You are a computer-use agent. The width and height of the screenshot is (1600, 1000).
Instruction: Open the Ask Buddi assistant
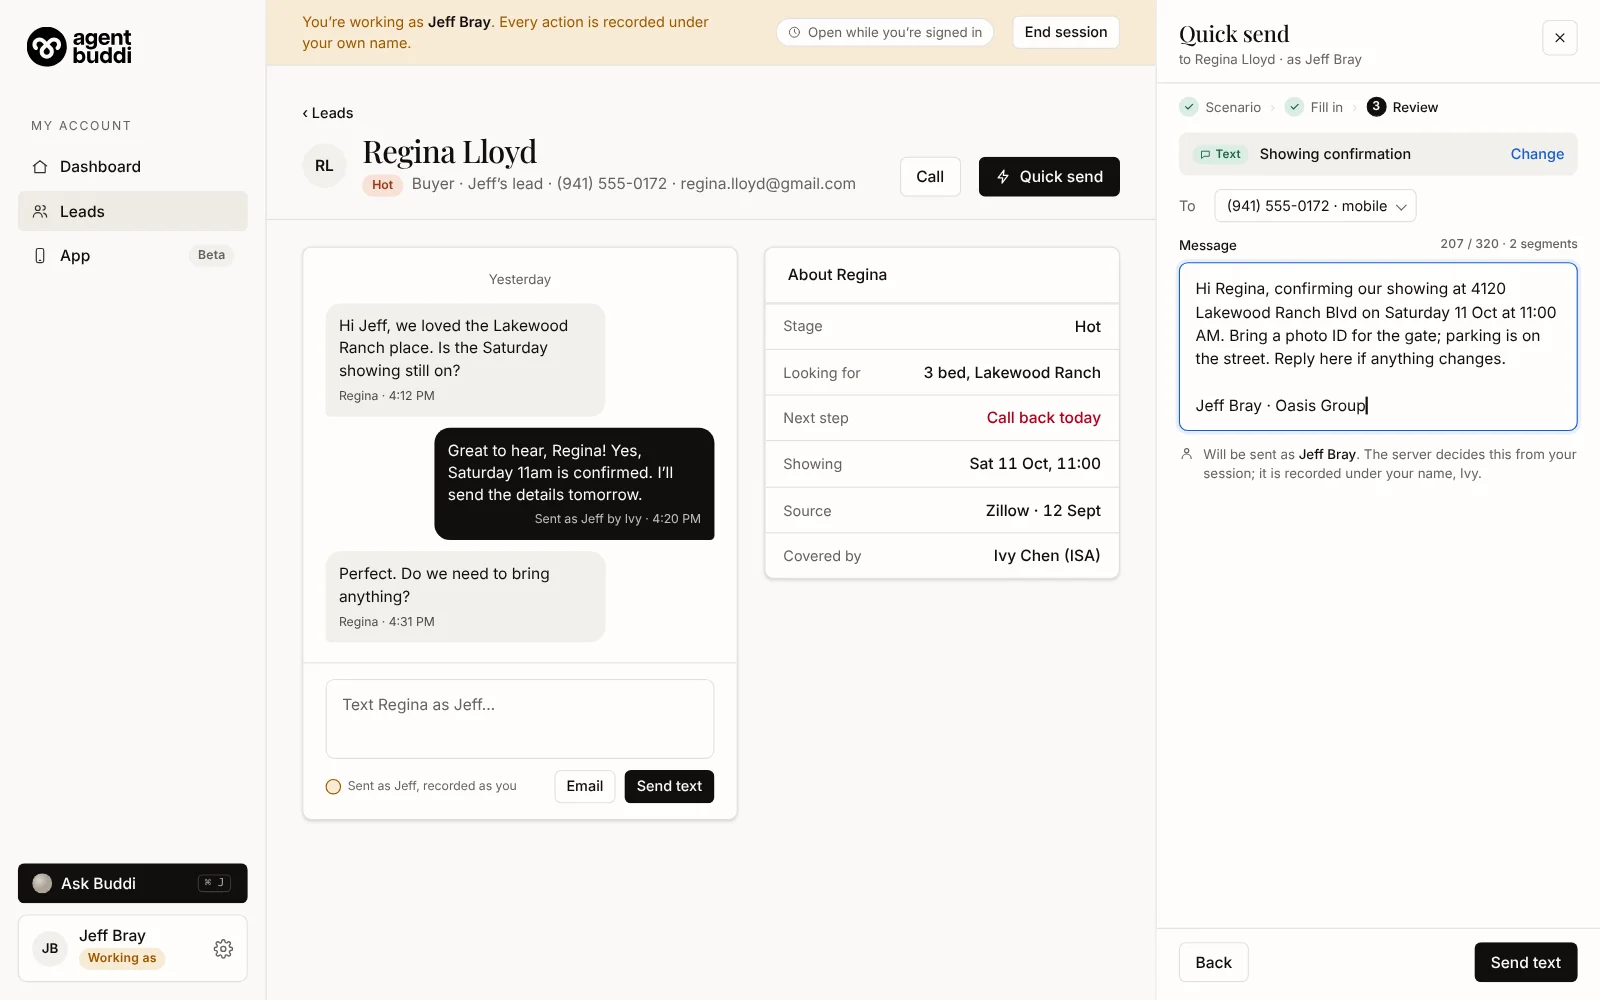click(x=132, y=883)
